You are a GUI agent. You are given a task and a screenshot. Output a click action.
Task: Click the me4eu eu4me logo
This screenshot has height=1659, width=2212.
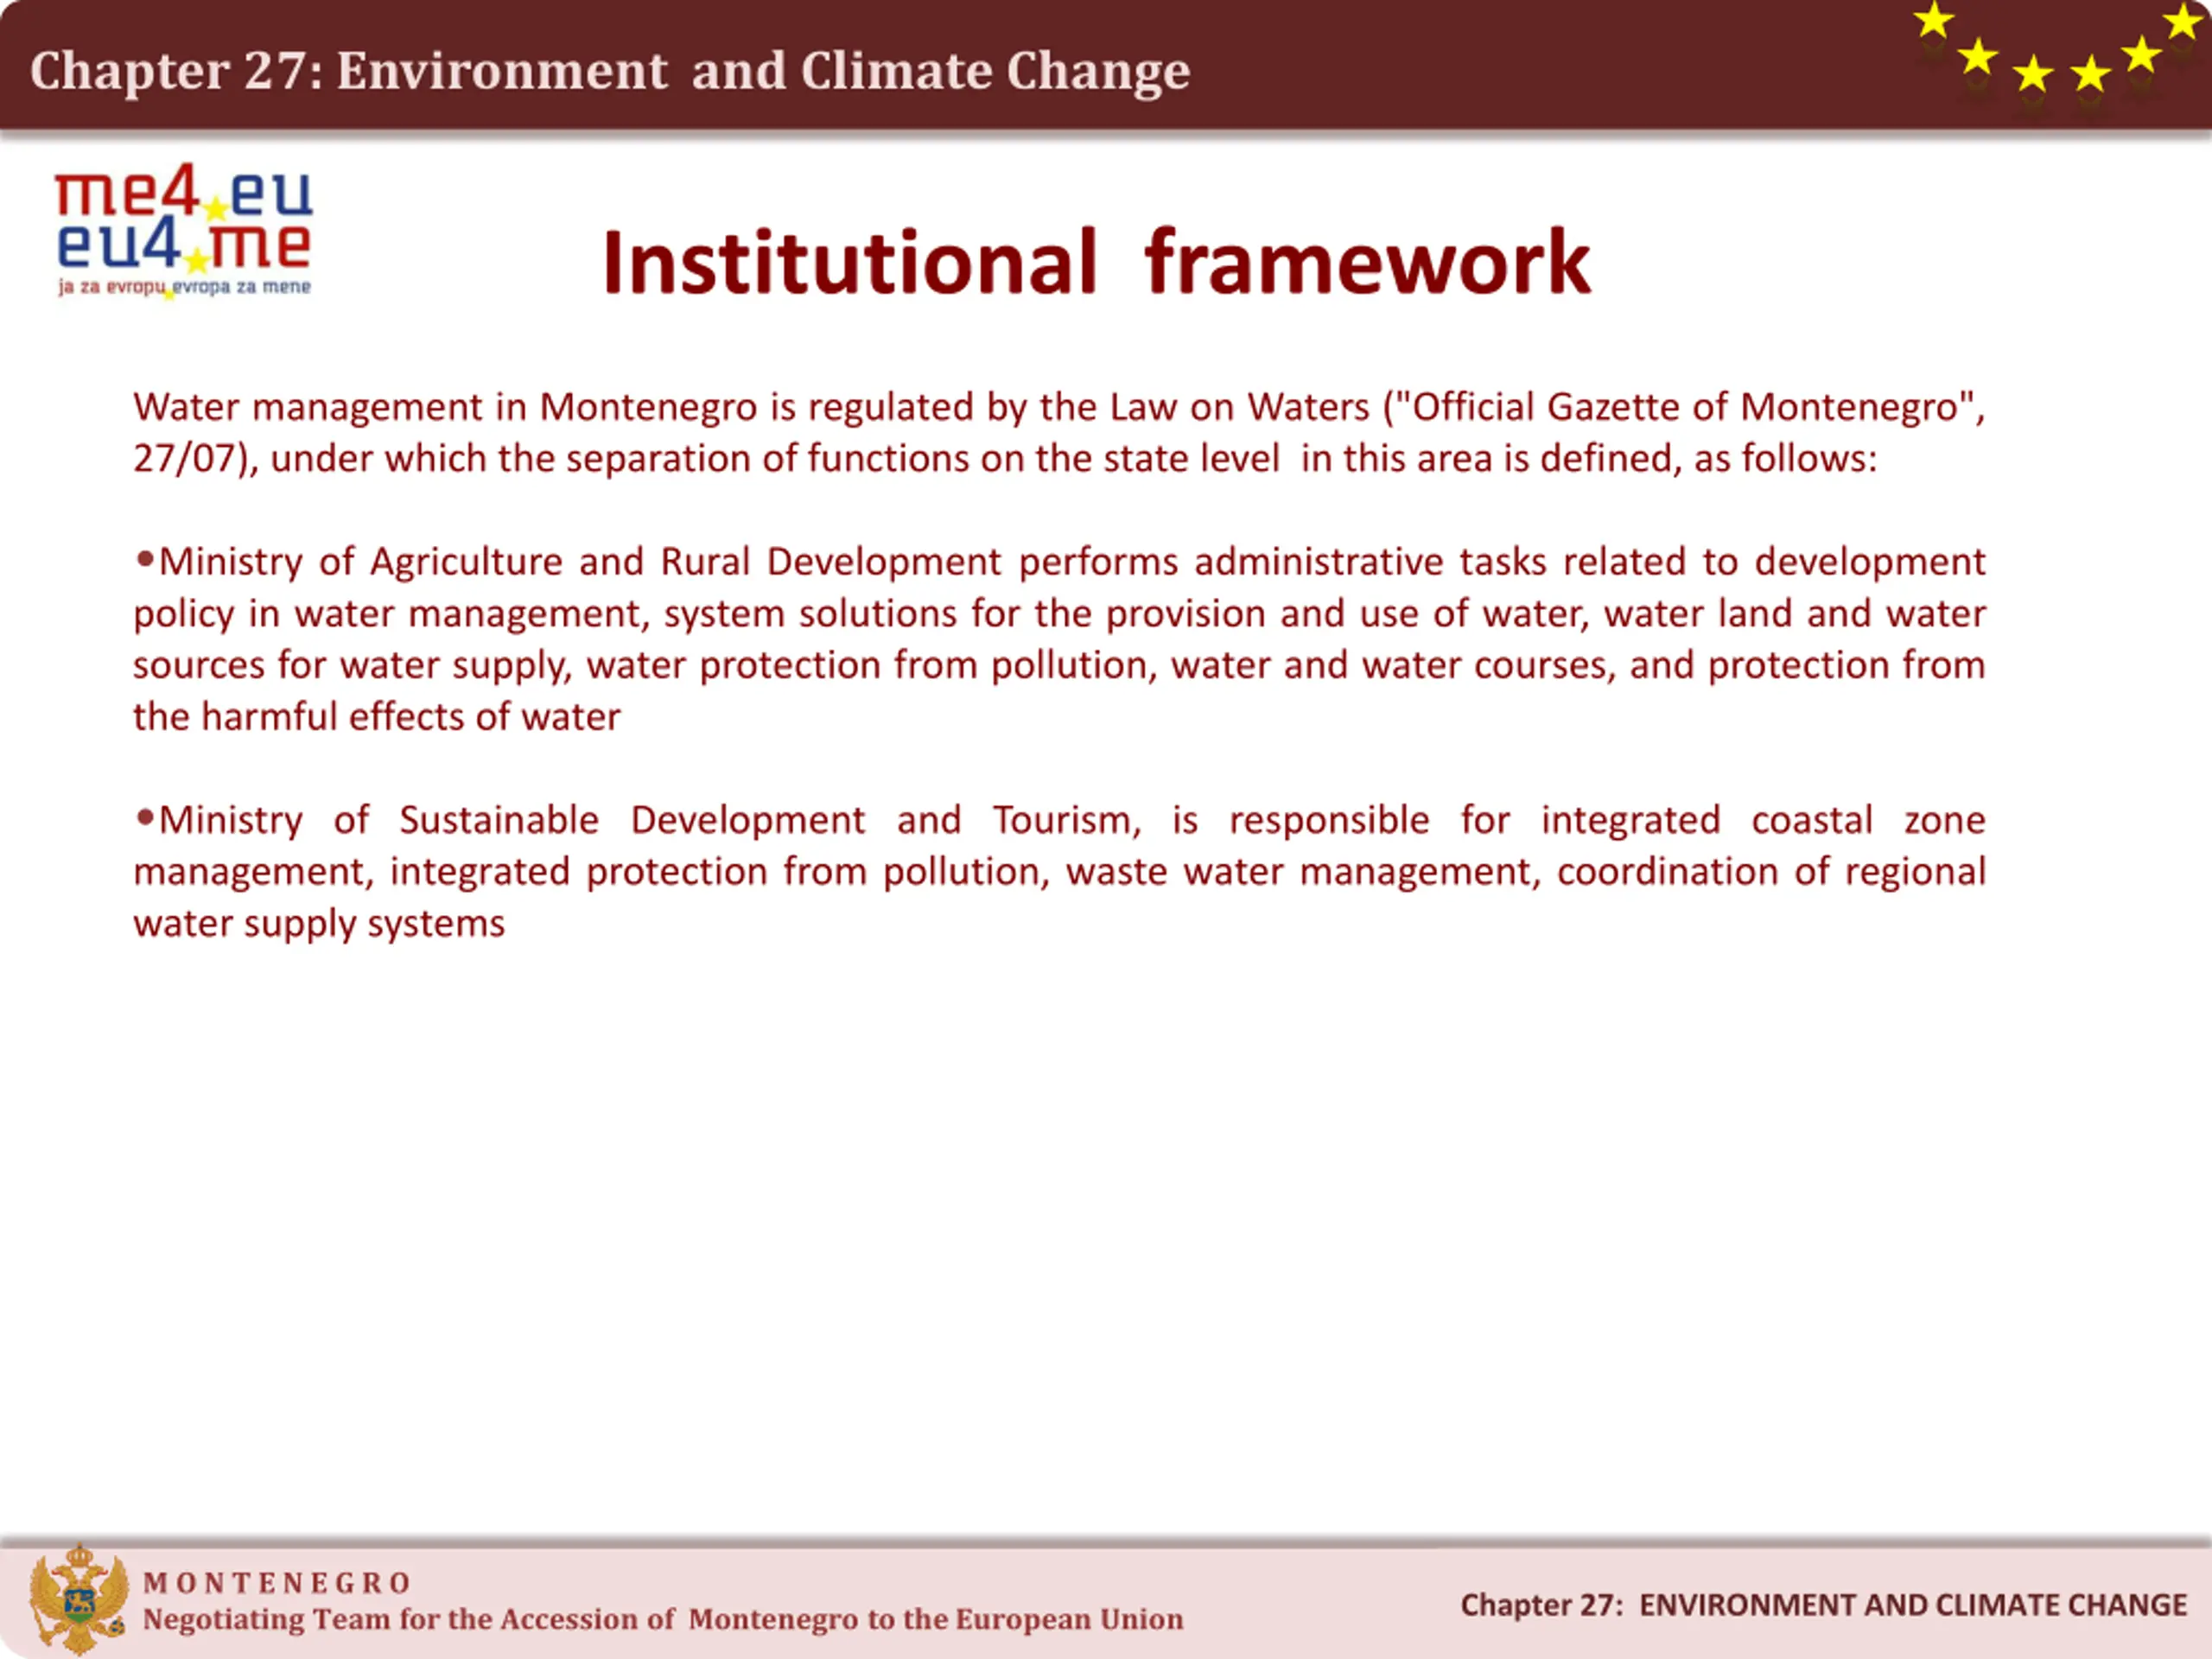click(x=184, y=231)
